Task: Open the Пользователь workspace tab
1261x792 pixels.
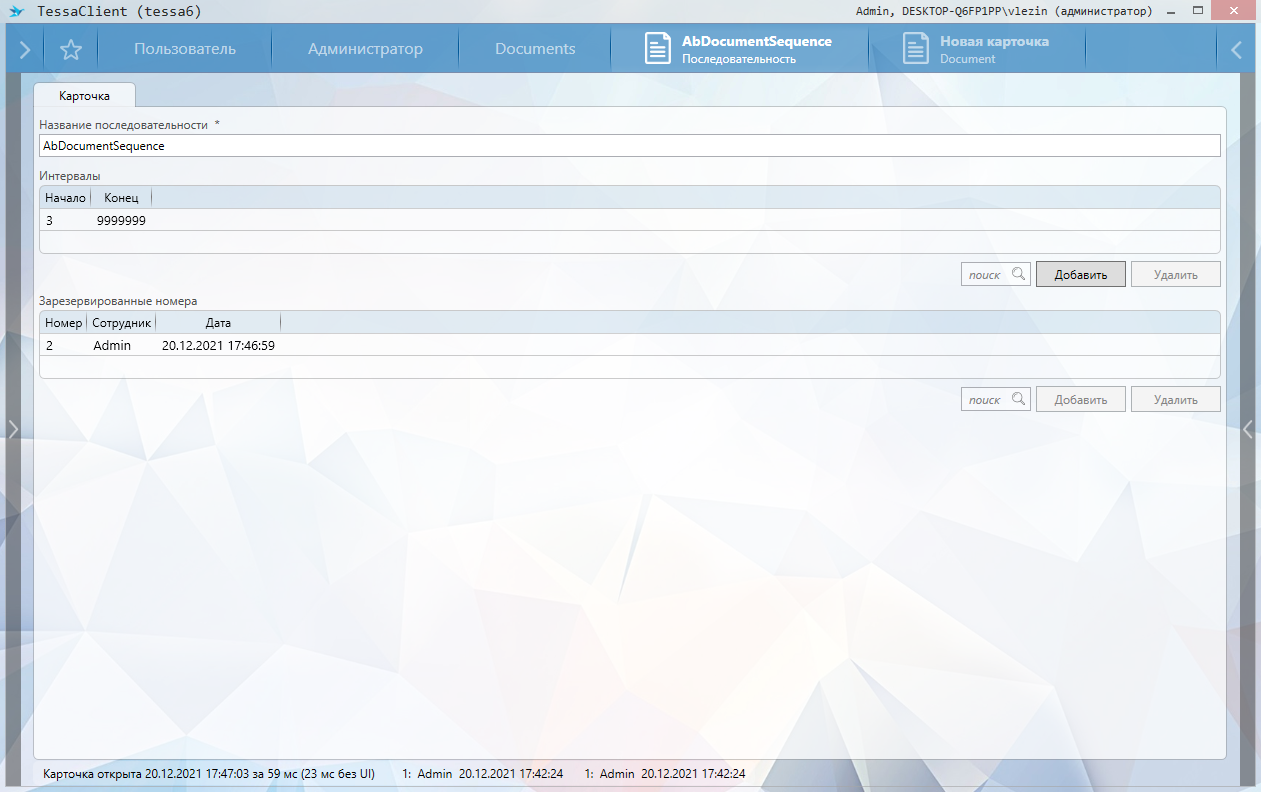Action: (x=185, y=49)
